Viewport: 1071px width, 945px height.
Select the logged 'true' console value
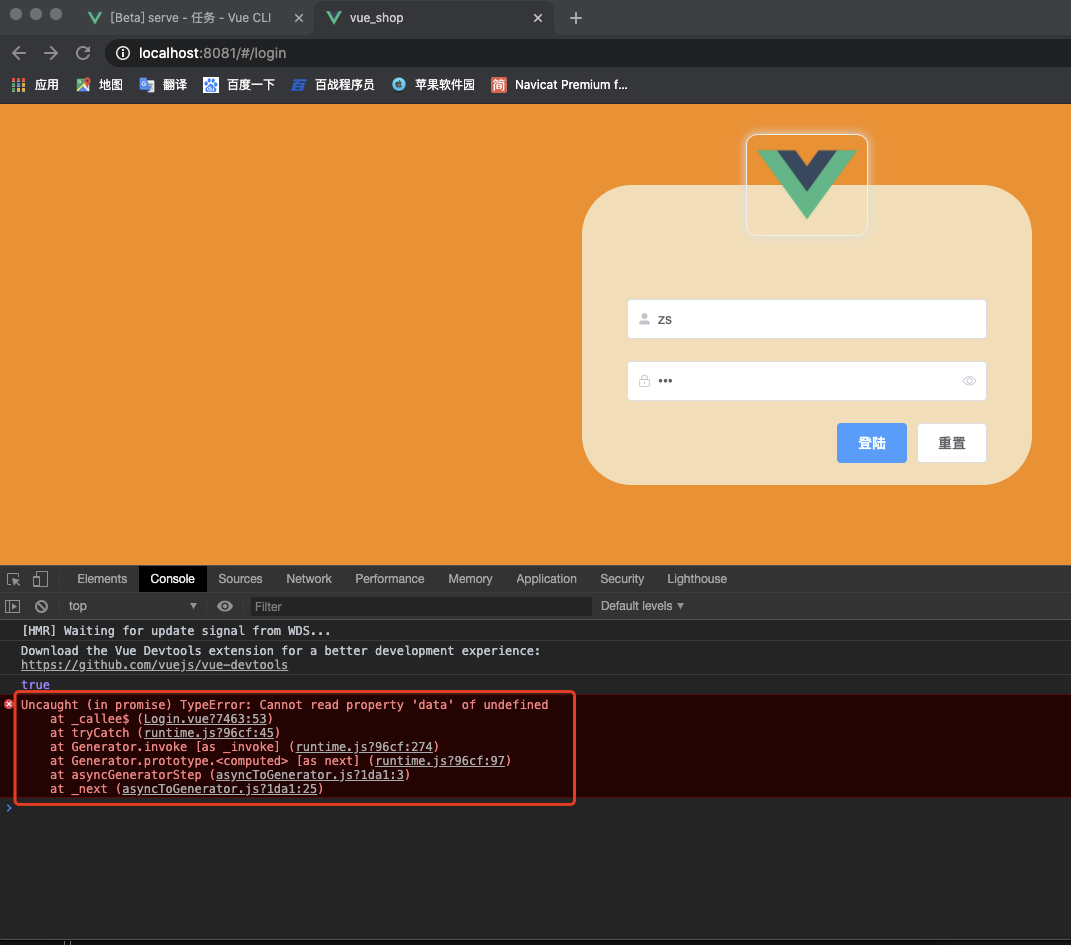coord(36,685)
